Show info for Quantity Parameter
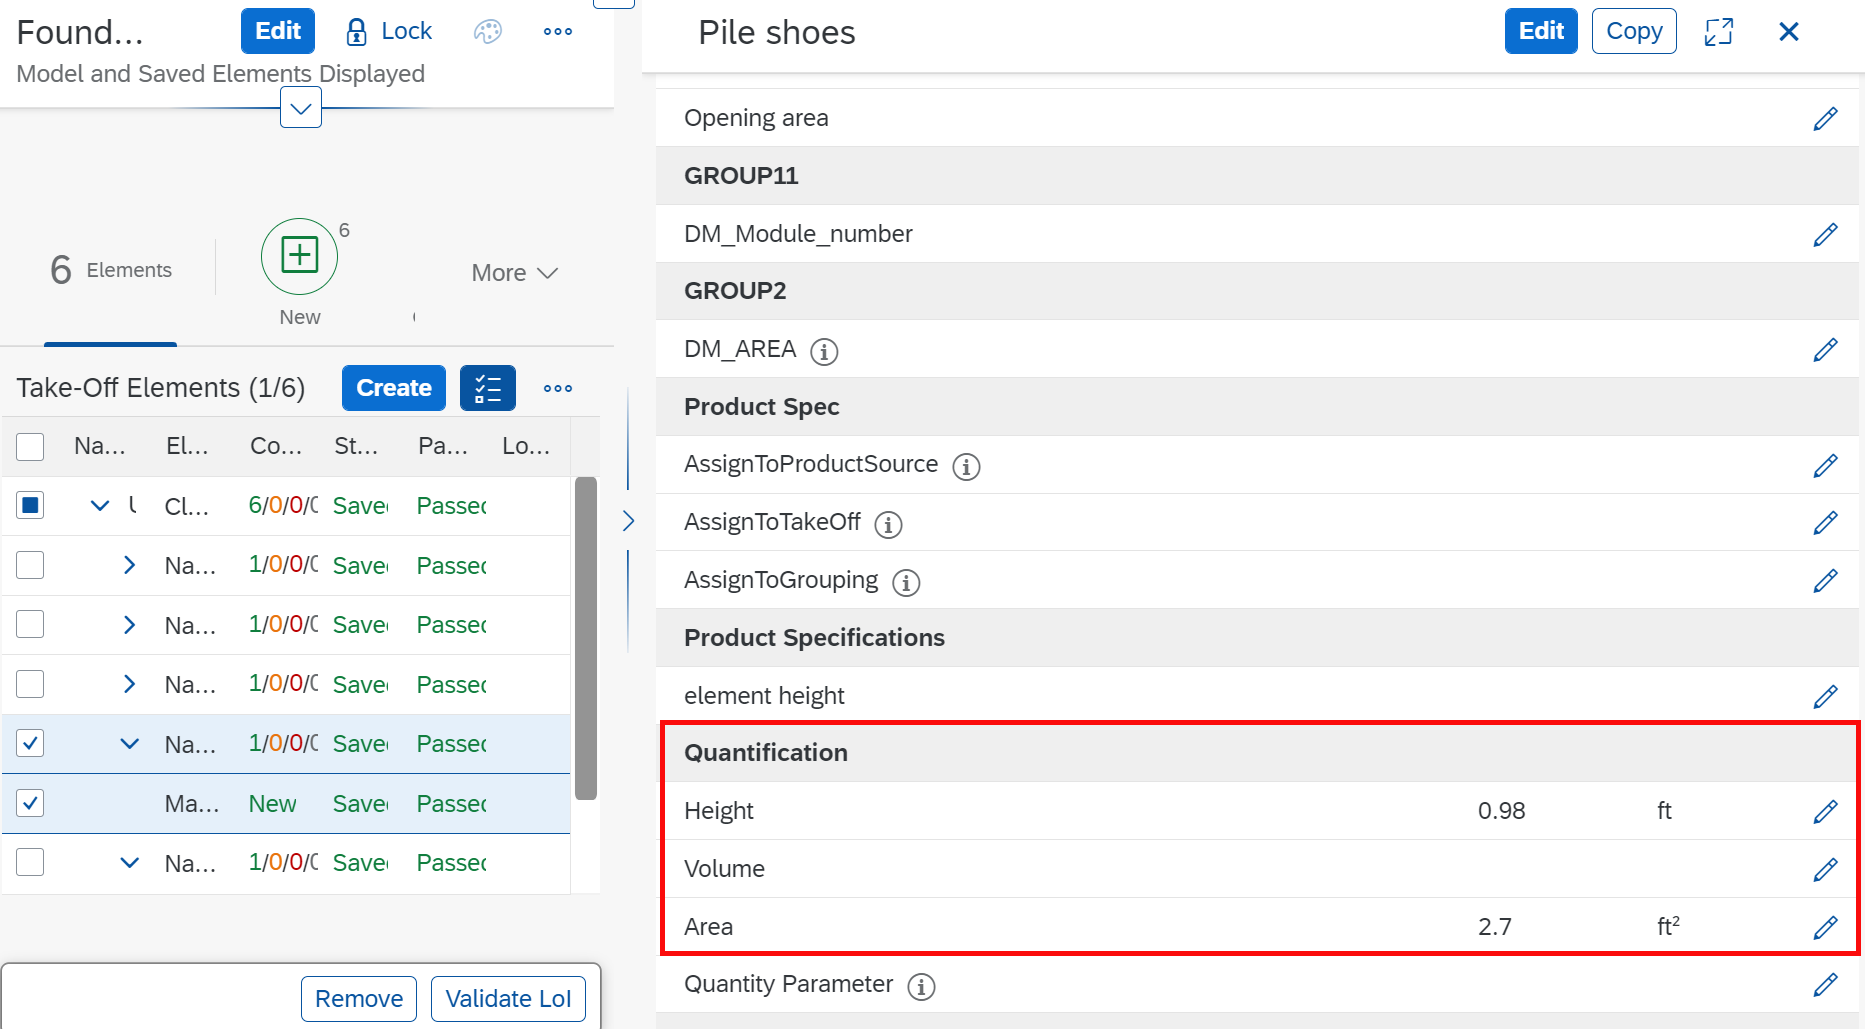The height and width of the screenshot is (1029, 1865). coord(921,986)
